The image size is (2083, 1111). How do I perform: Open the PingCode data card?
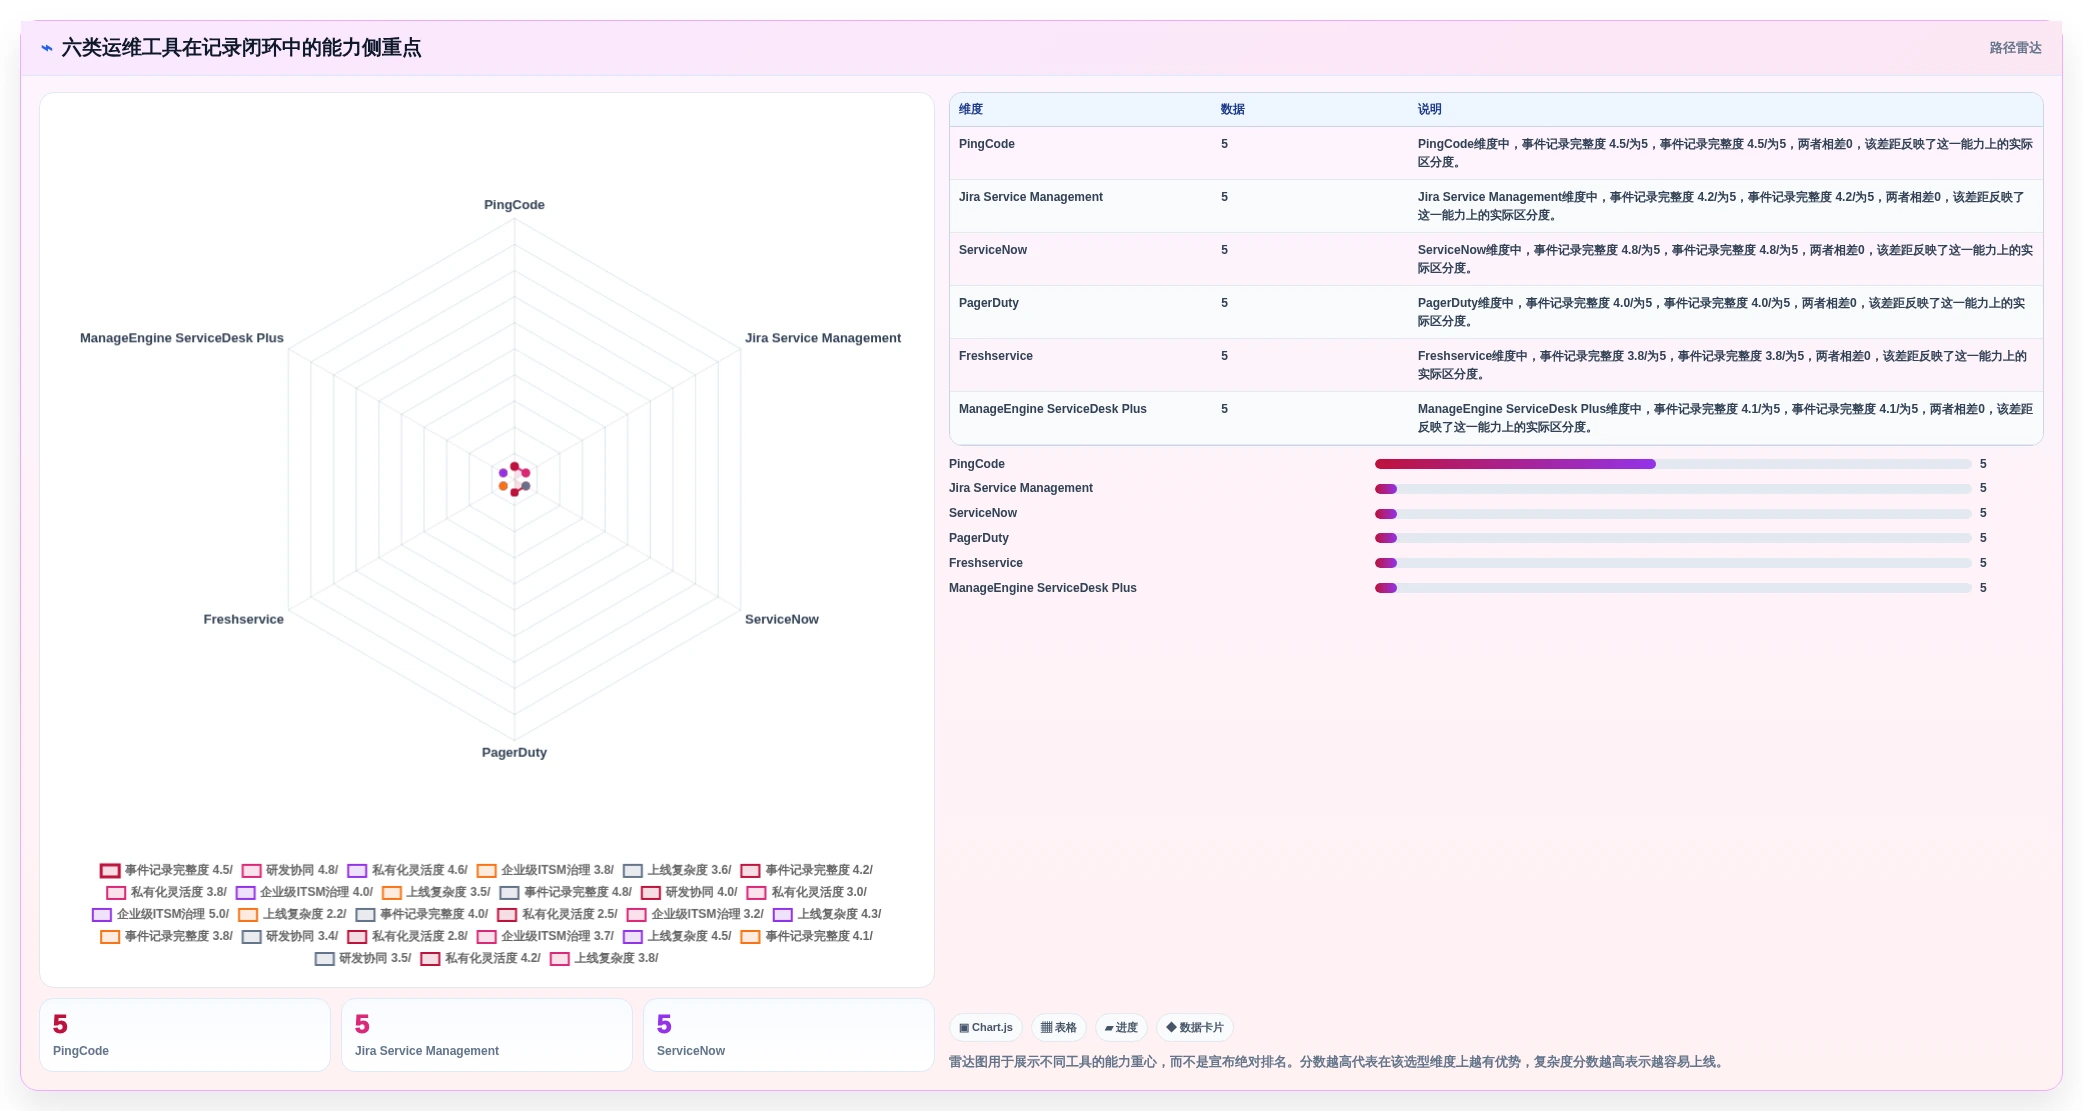click(x=185, y=1035)
